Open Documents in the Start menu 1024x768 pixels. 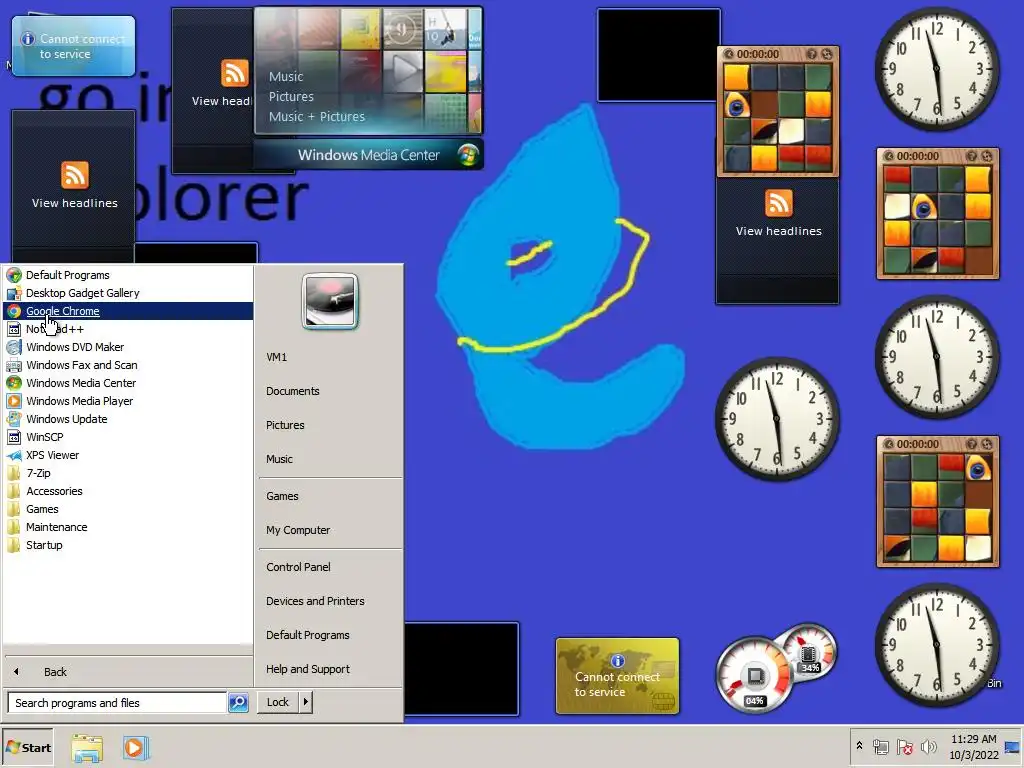coord(330,391)
